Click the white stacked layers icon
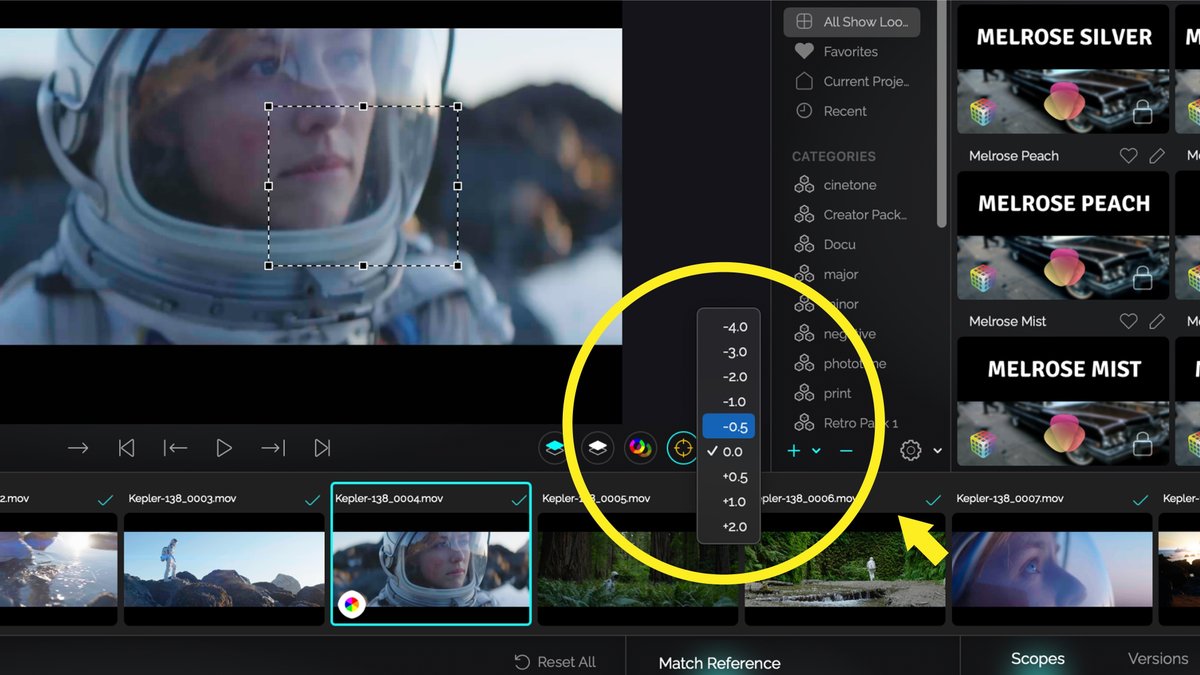1200x675 pixels. click(597, 448)
